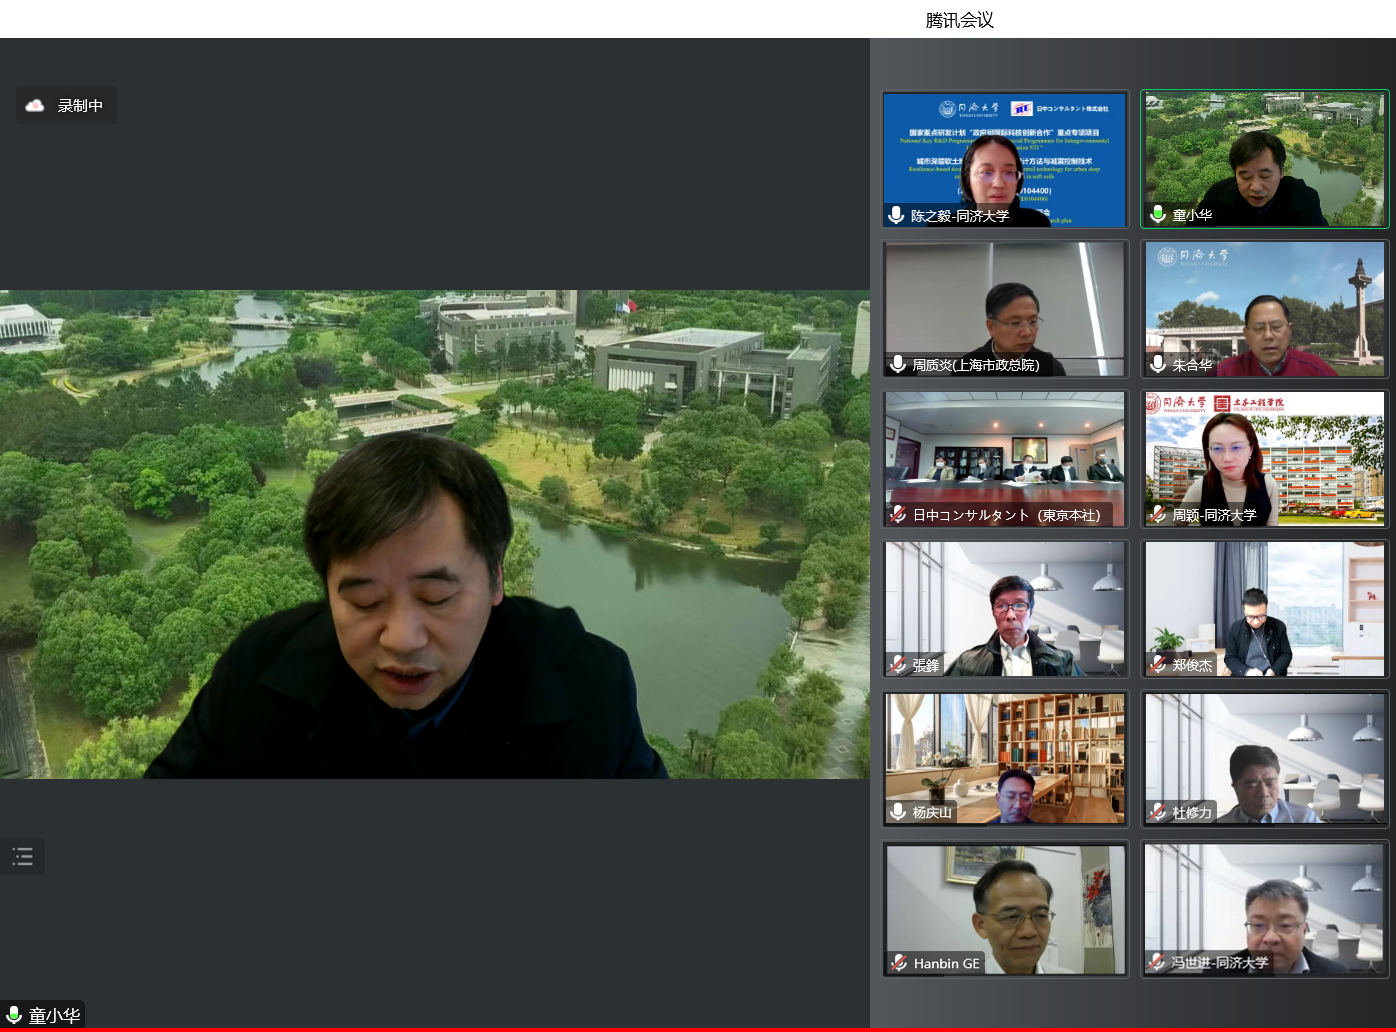
Task: Select the Hanbin GE video thumbnail
Action: pyautogui.click(x=1005, y=908)
